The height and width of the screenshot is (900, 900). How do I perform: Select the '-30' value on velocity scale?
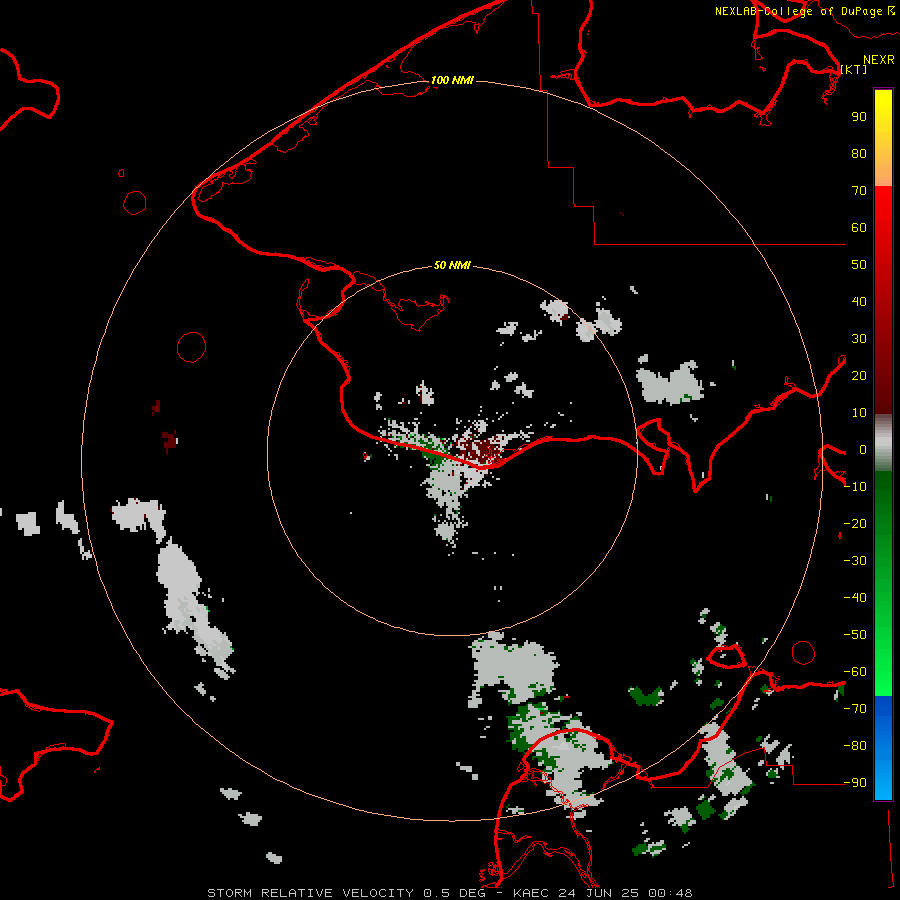point(855,561)
